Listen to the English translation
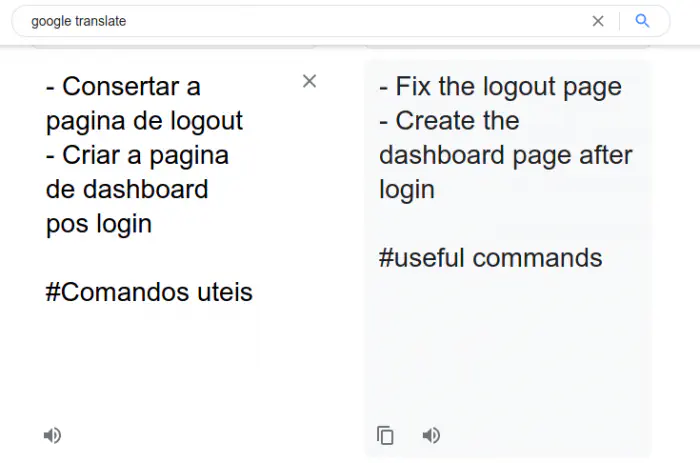This screenshot has height=463, width=700. [x=431, y=435]
